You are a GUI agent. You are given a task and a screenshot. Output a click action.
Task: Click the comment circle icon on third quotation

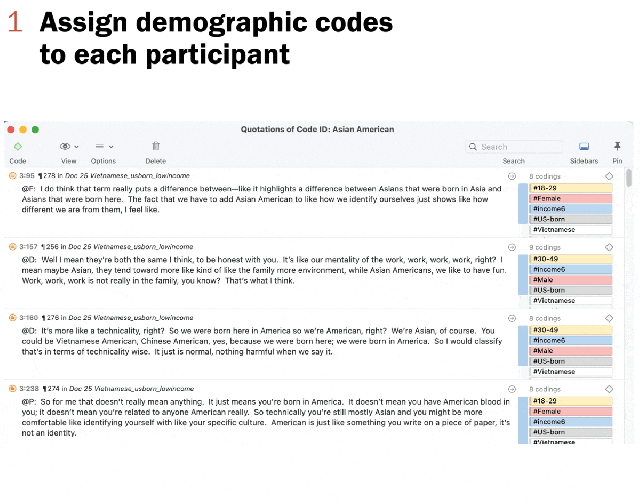click(x=512, y=316)
